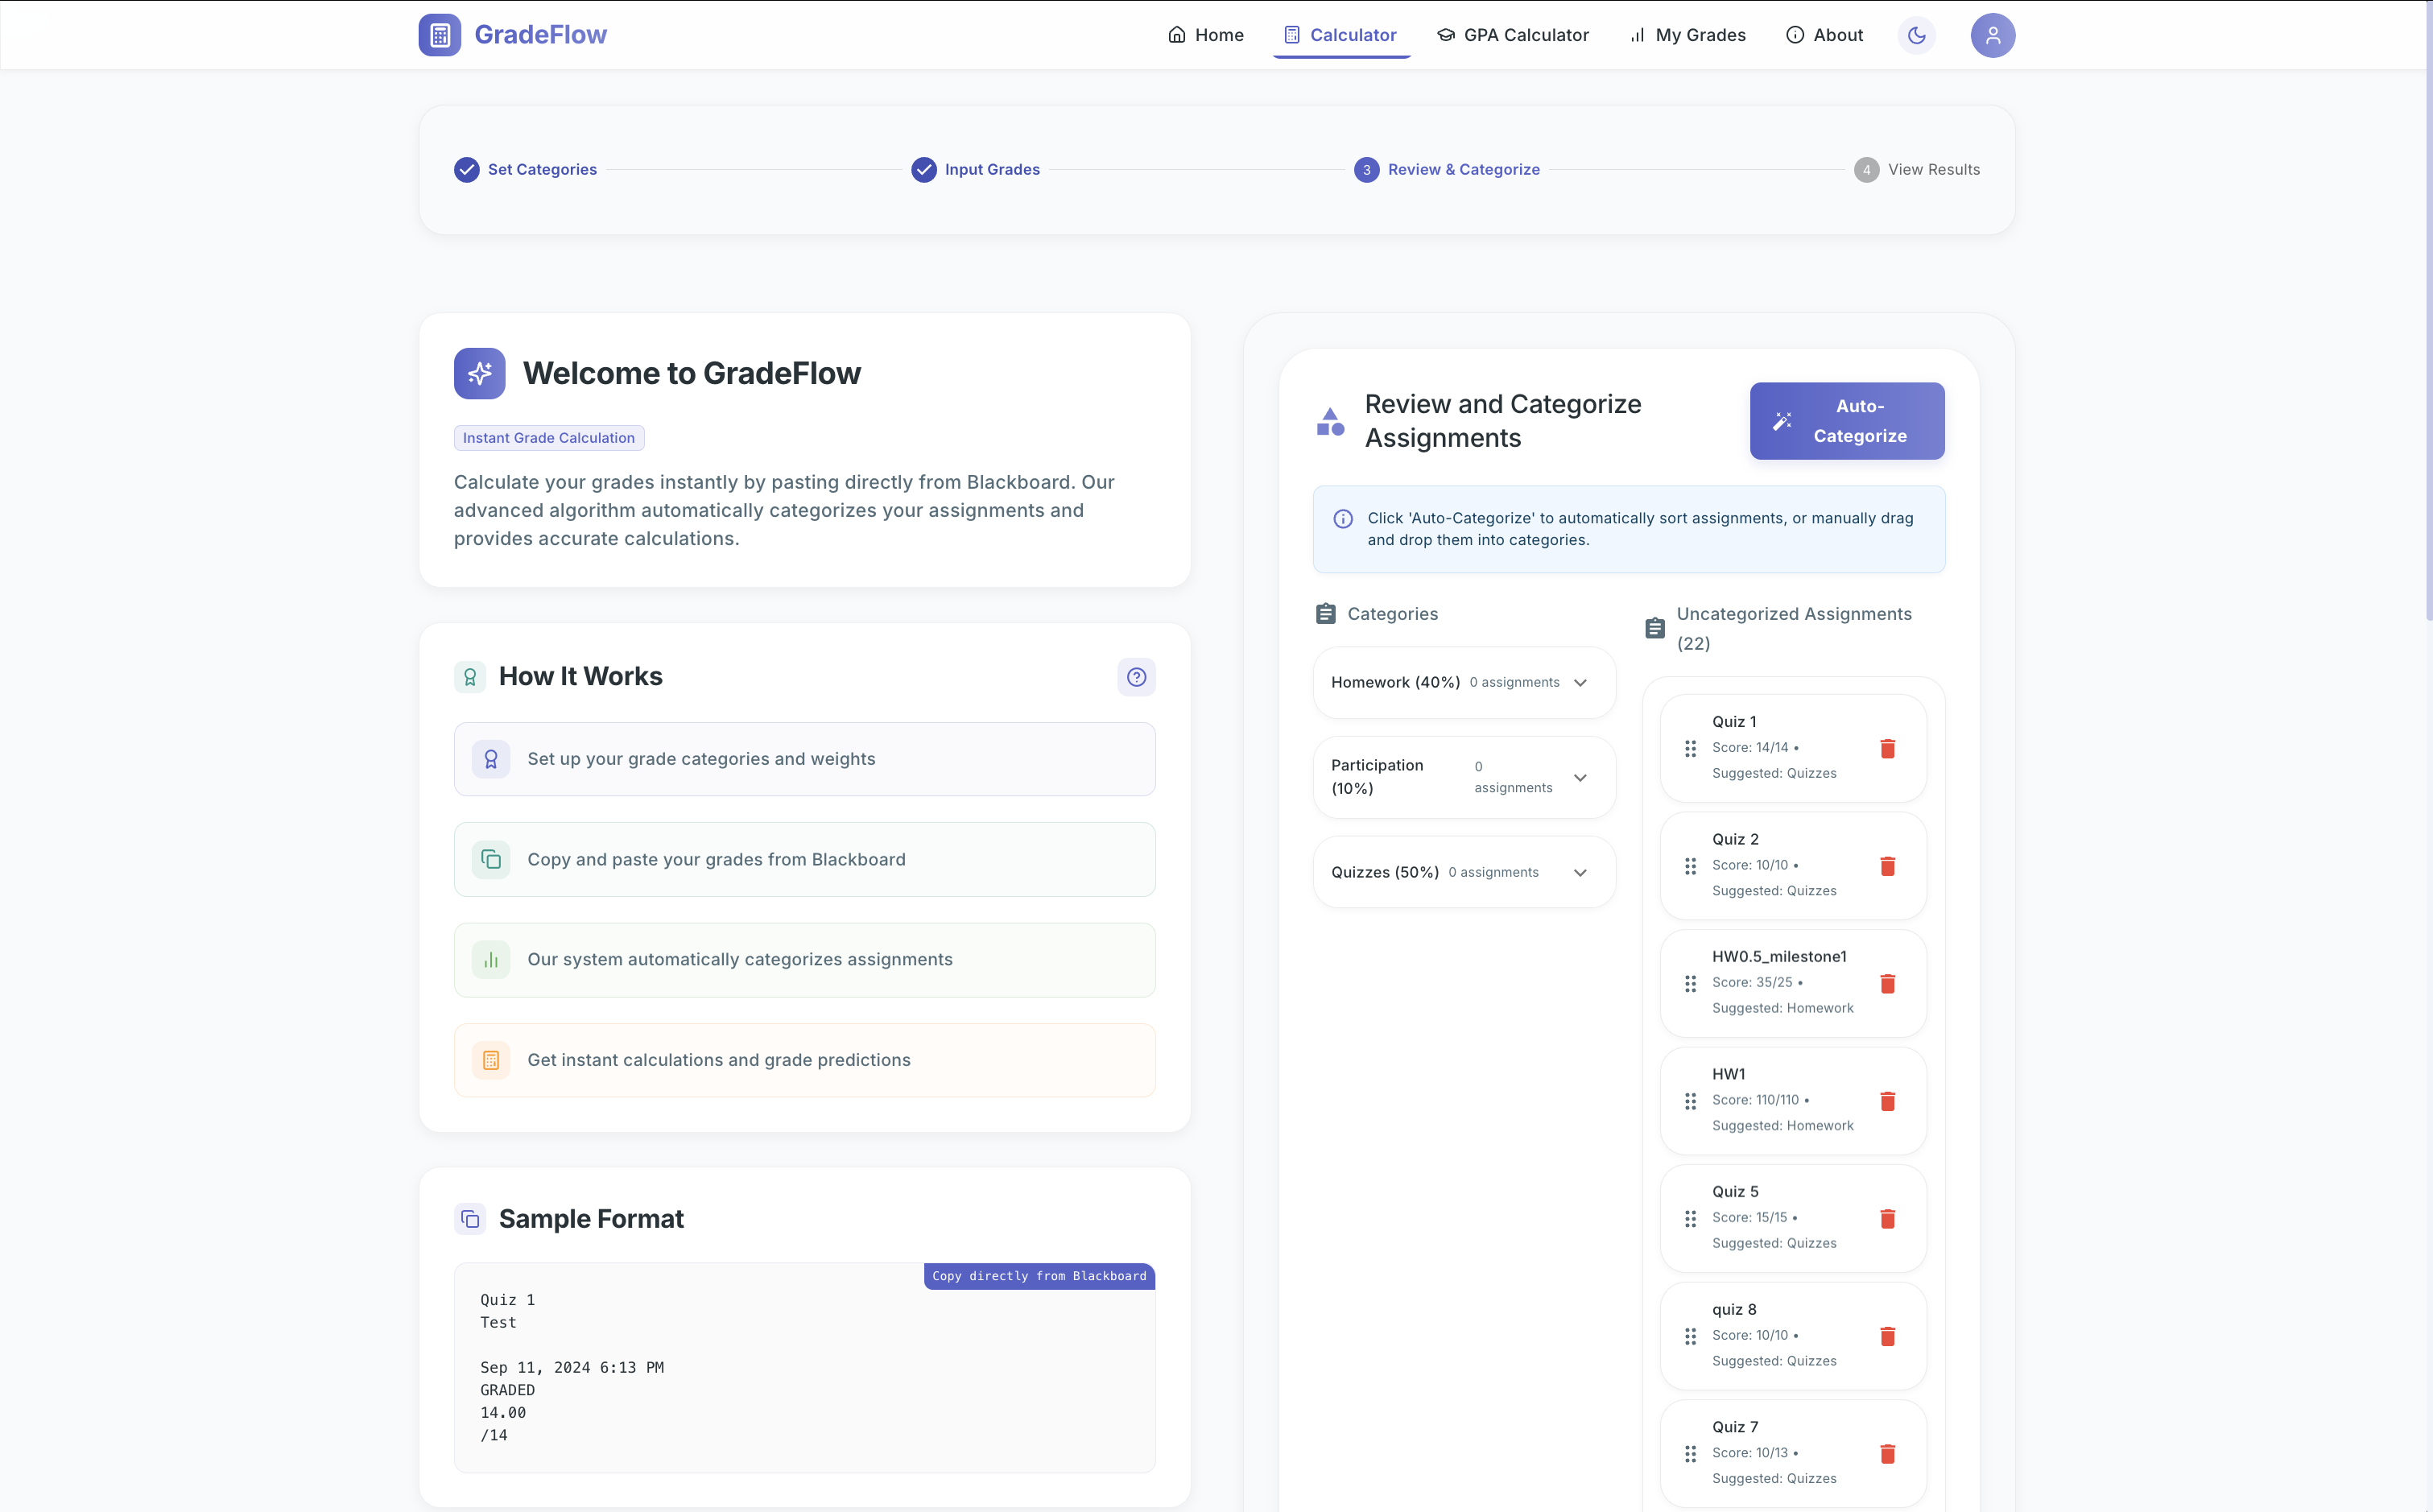Expand the Participation (10%) category
Image resolution: width=2433 pixels, height=1512 pixels.
point(1580,778)
